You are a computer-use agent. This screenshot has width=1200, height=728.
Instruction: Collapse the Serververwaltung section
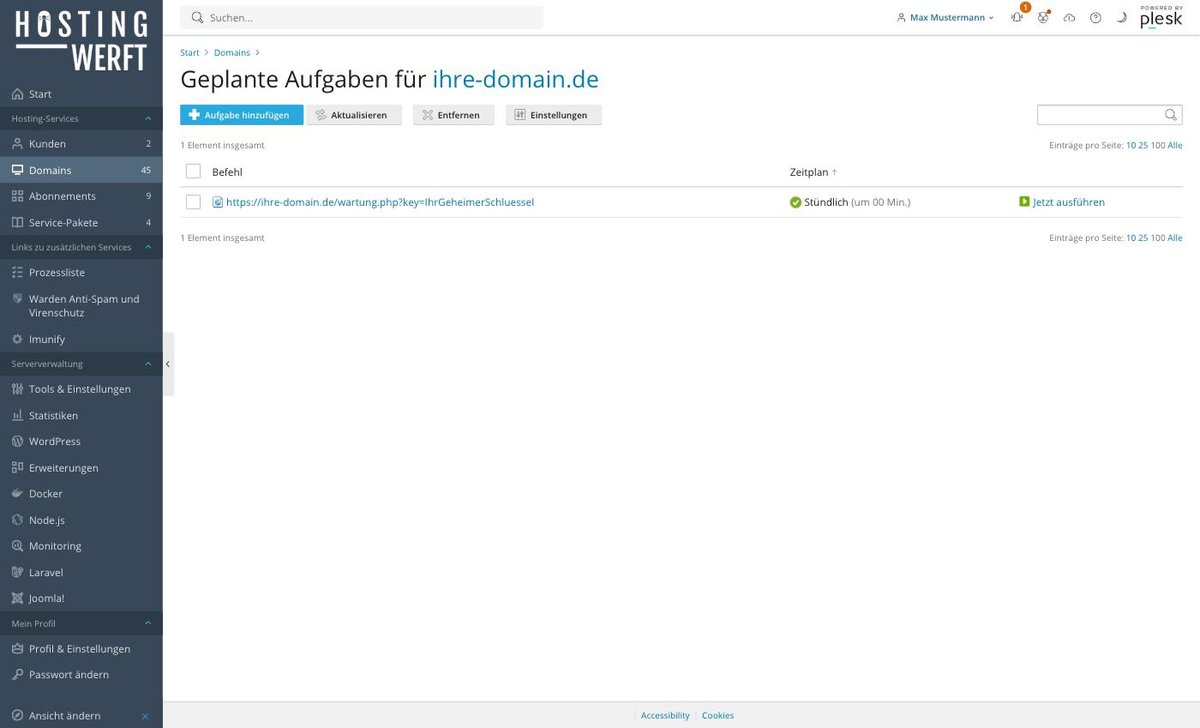[x=81, y=364]
